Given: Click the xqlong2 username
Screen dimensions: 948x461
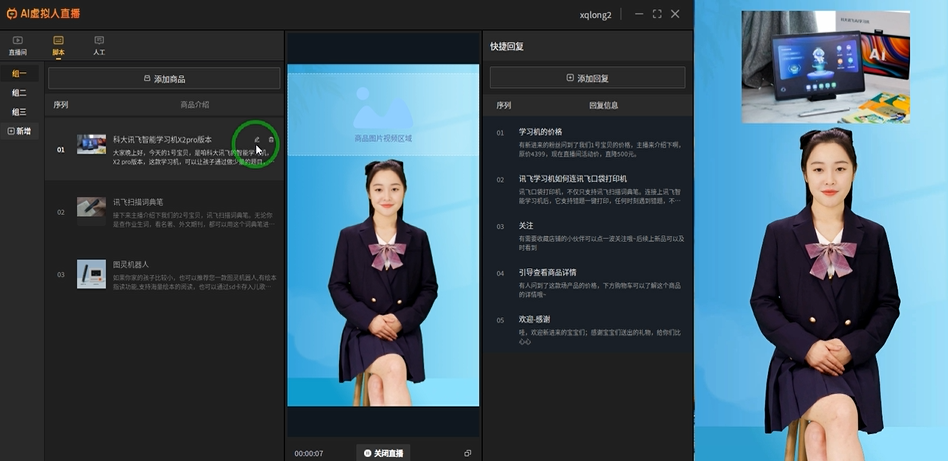Looking at the screenshot, I should (595, 15).
